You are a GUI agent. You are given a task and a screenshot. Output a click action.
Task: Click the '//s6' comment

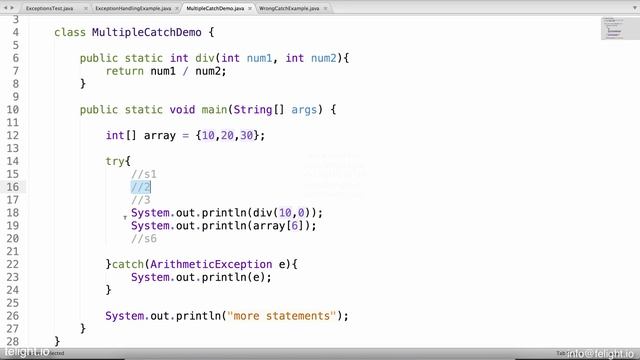coord(144,238)
